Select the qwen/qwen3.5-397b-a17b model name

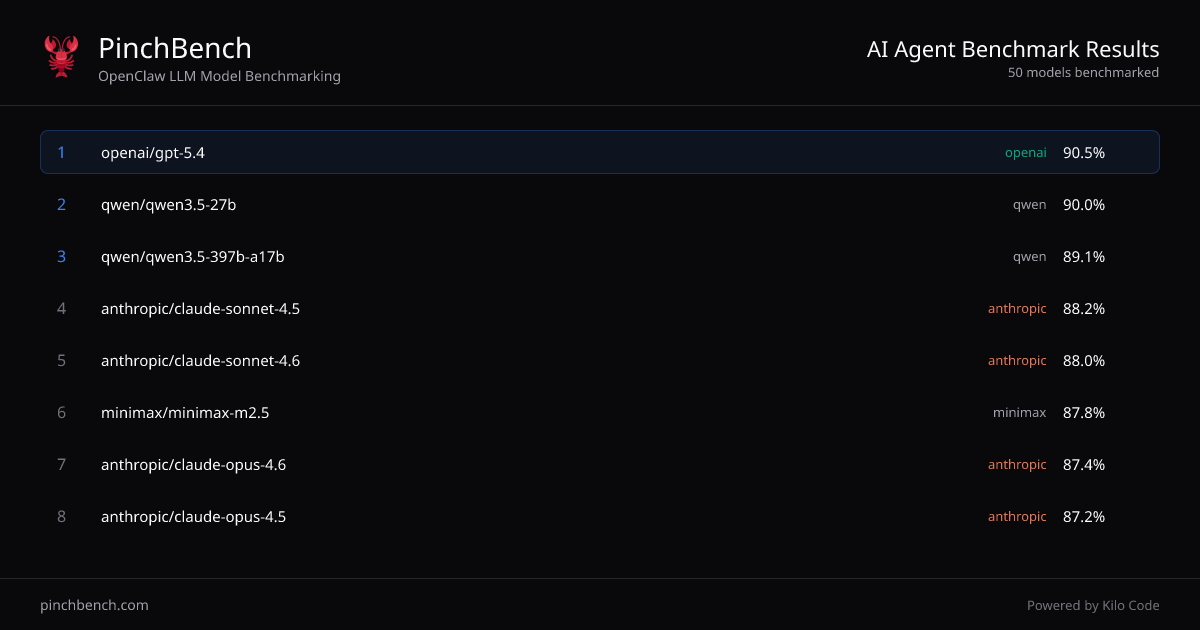click(x=193, y=257)
